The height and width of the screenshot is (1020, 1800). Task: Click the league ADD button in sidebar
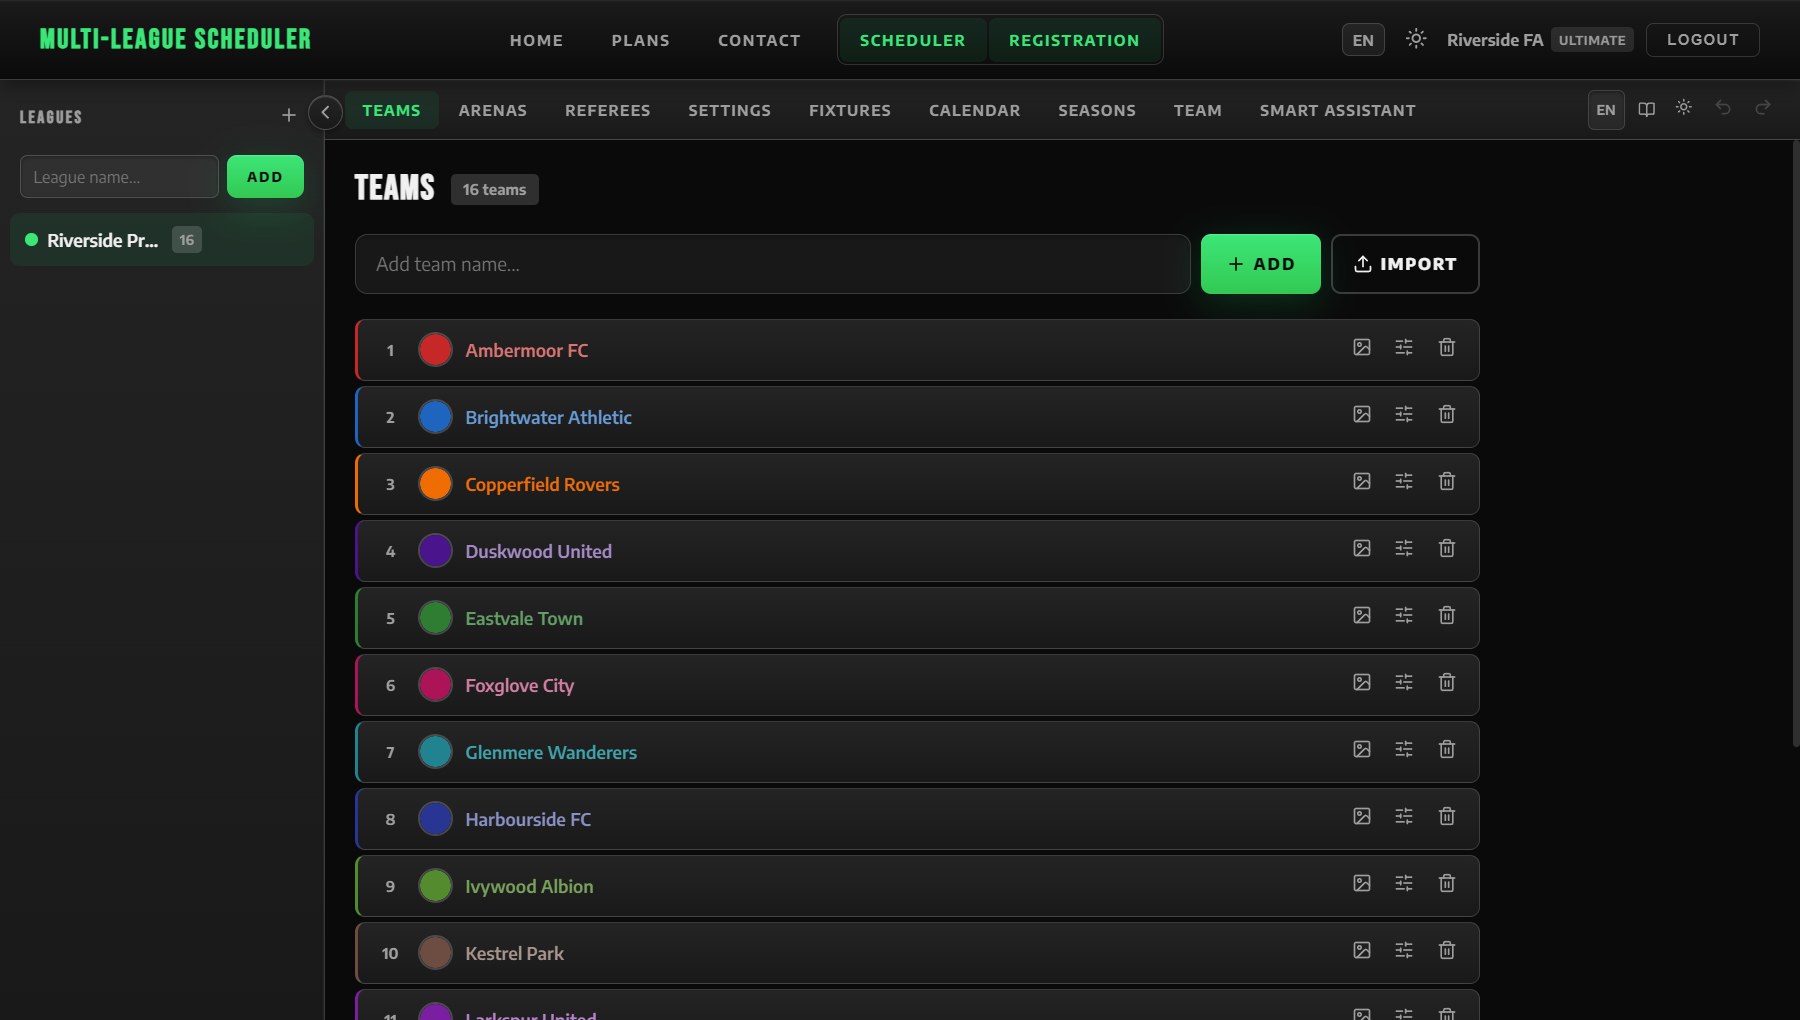coord(265,177)
